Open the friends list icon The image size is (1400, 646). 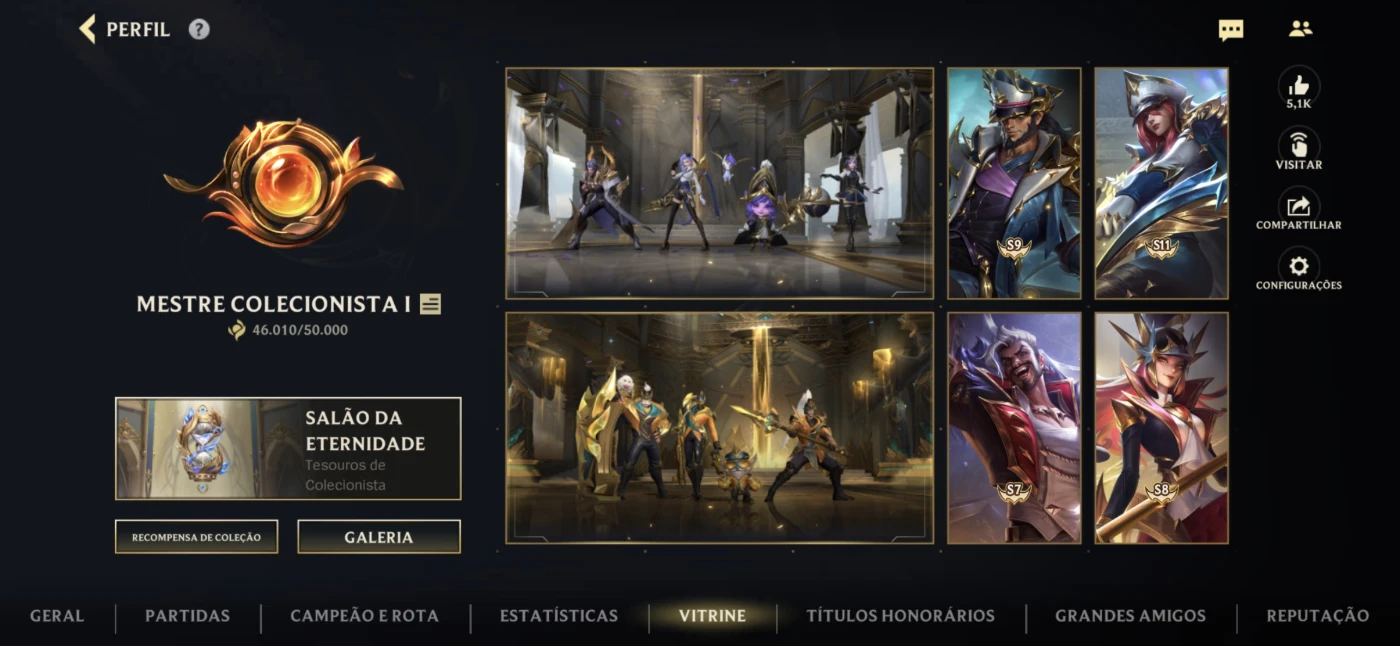pyautogui.click(x=1300, y=29)
